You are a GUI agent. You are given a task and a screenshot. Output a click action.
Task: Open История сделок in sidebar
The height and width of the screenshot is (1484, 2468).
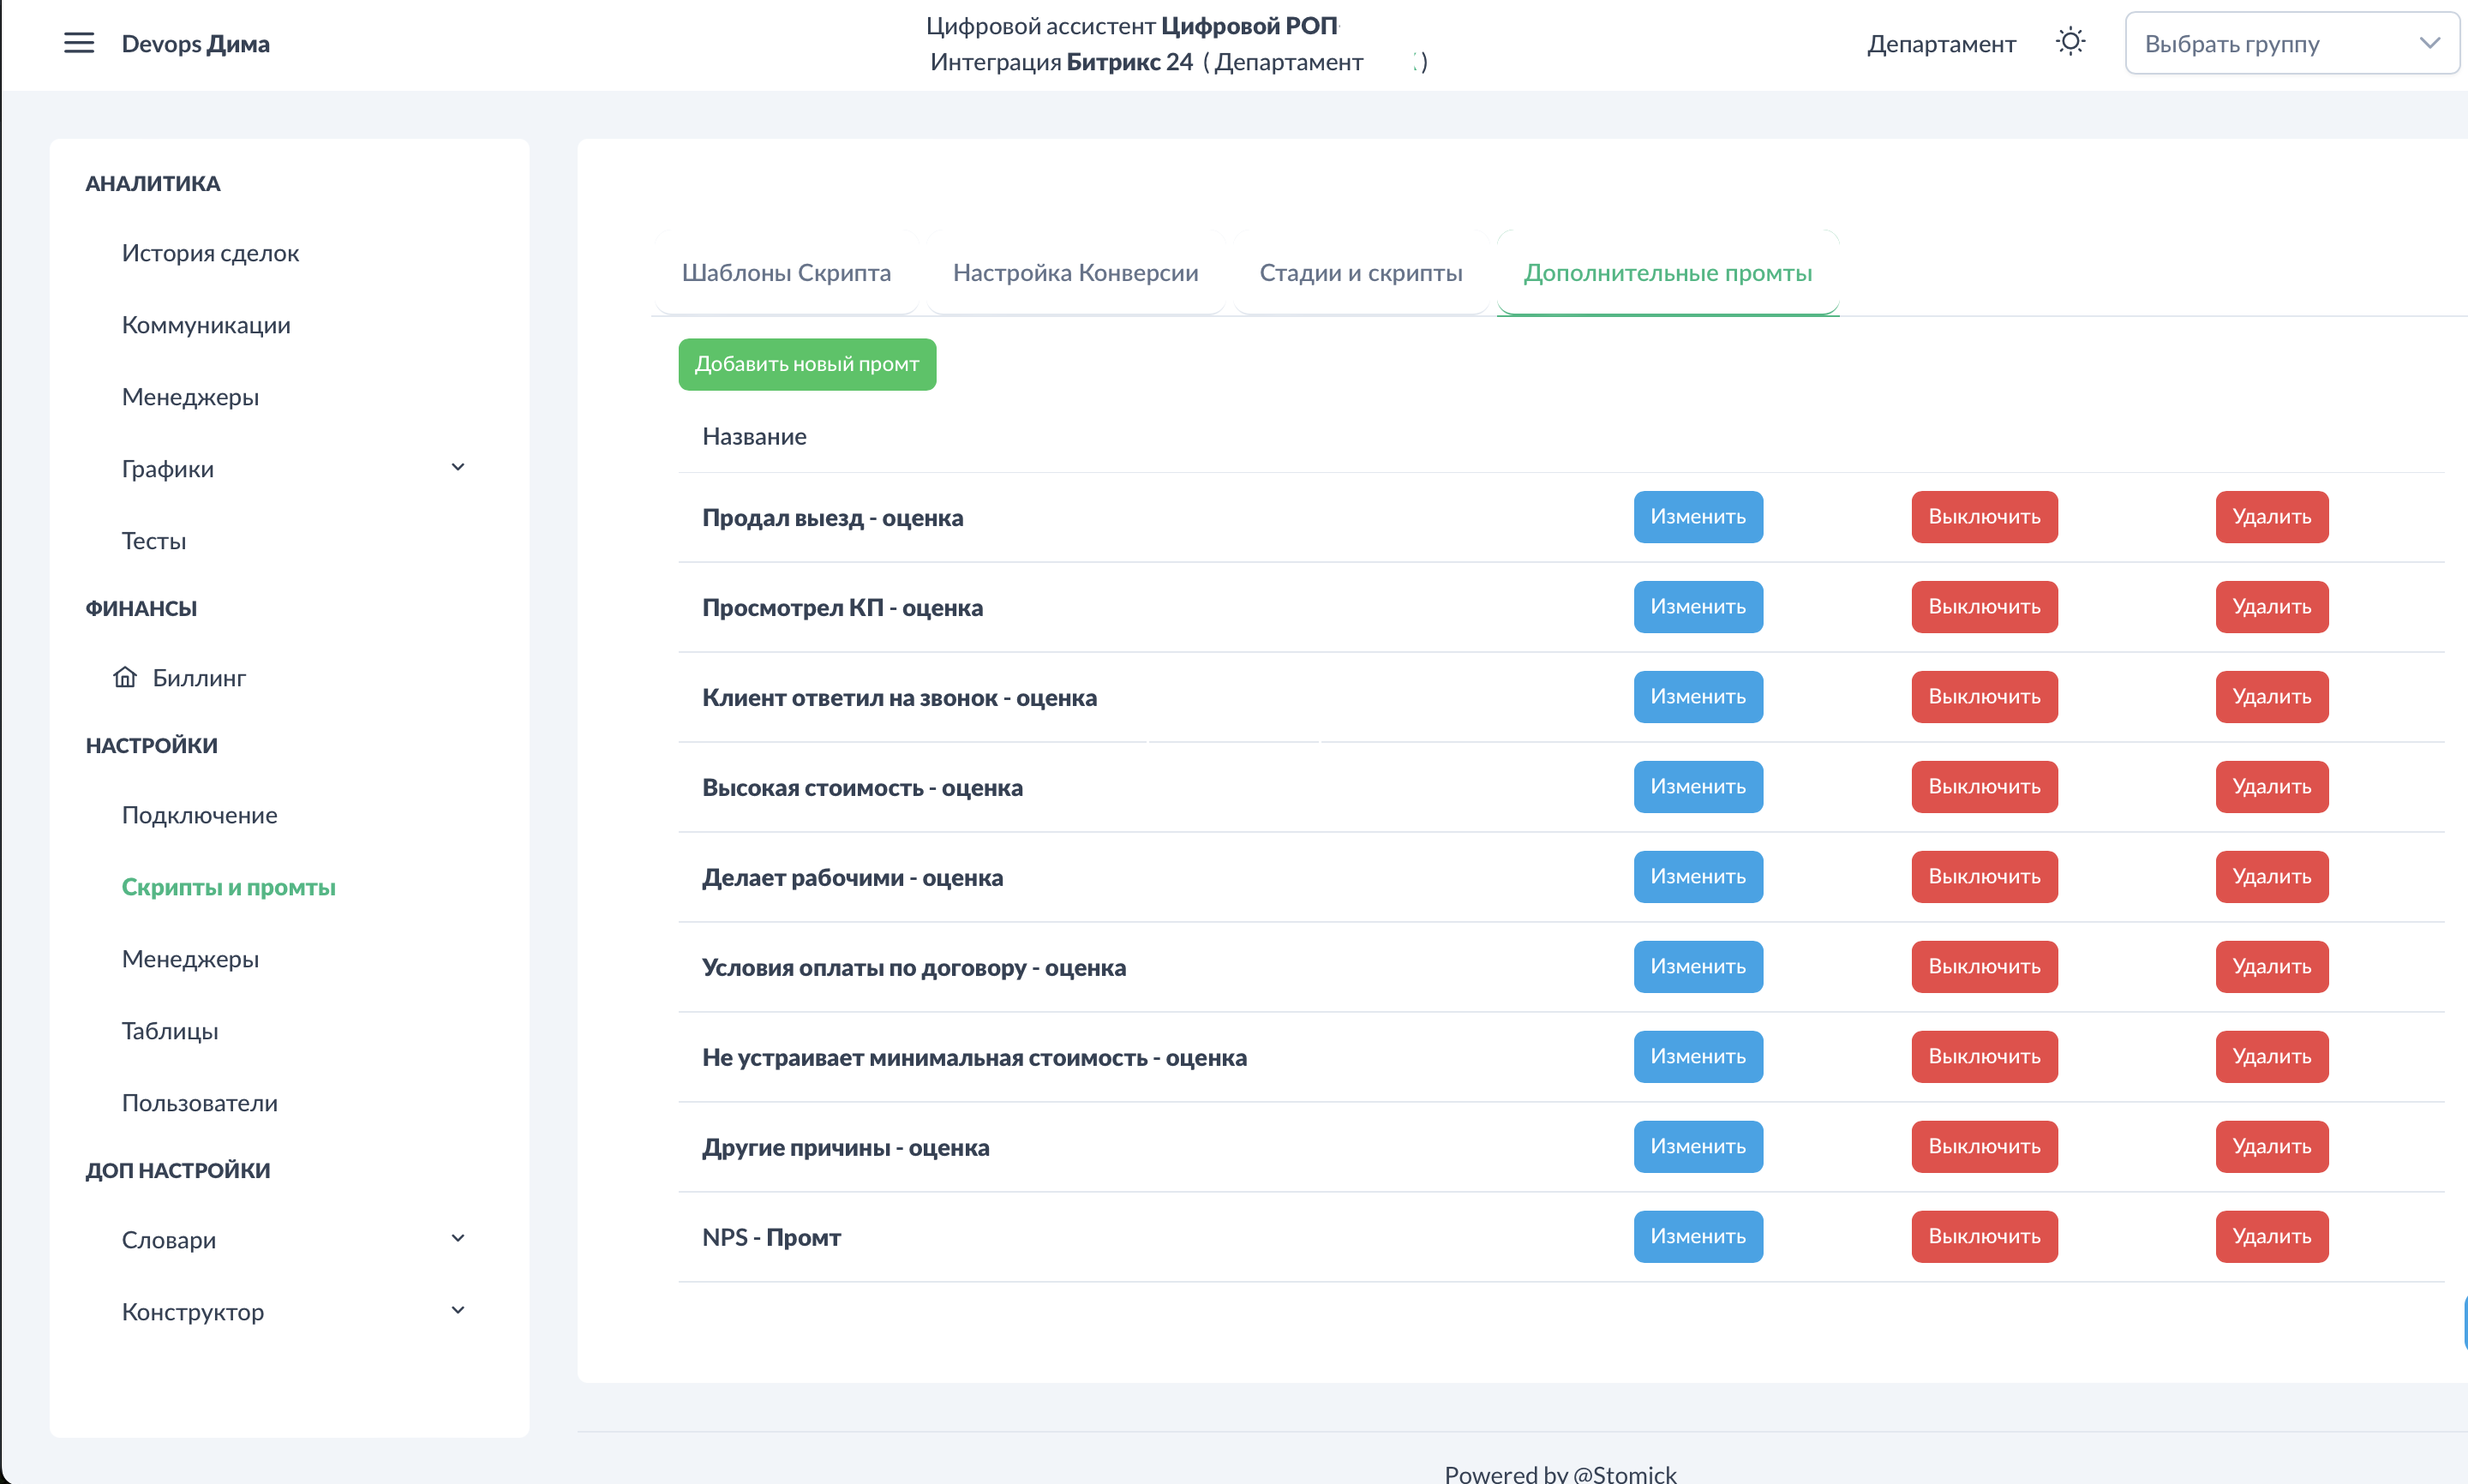tap(210, 253)
